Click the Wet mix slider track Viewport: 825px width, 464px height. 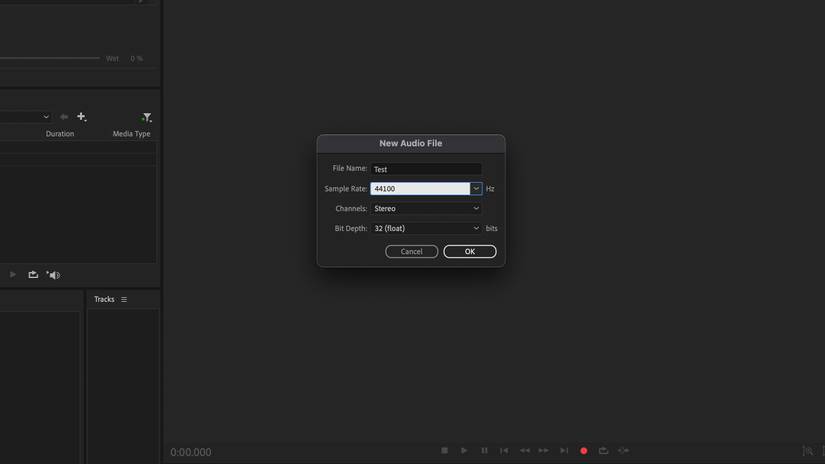[x=50, y=58]
